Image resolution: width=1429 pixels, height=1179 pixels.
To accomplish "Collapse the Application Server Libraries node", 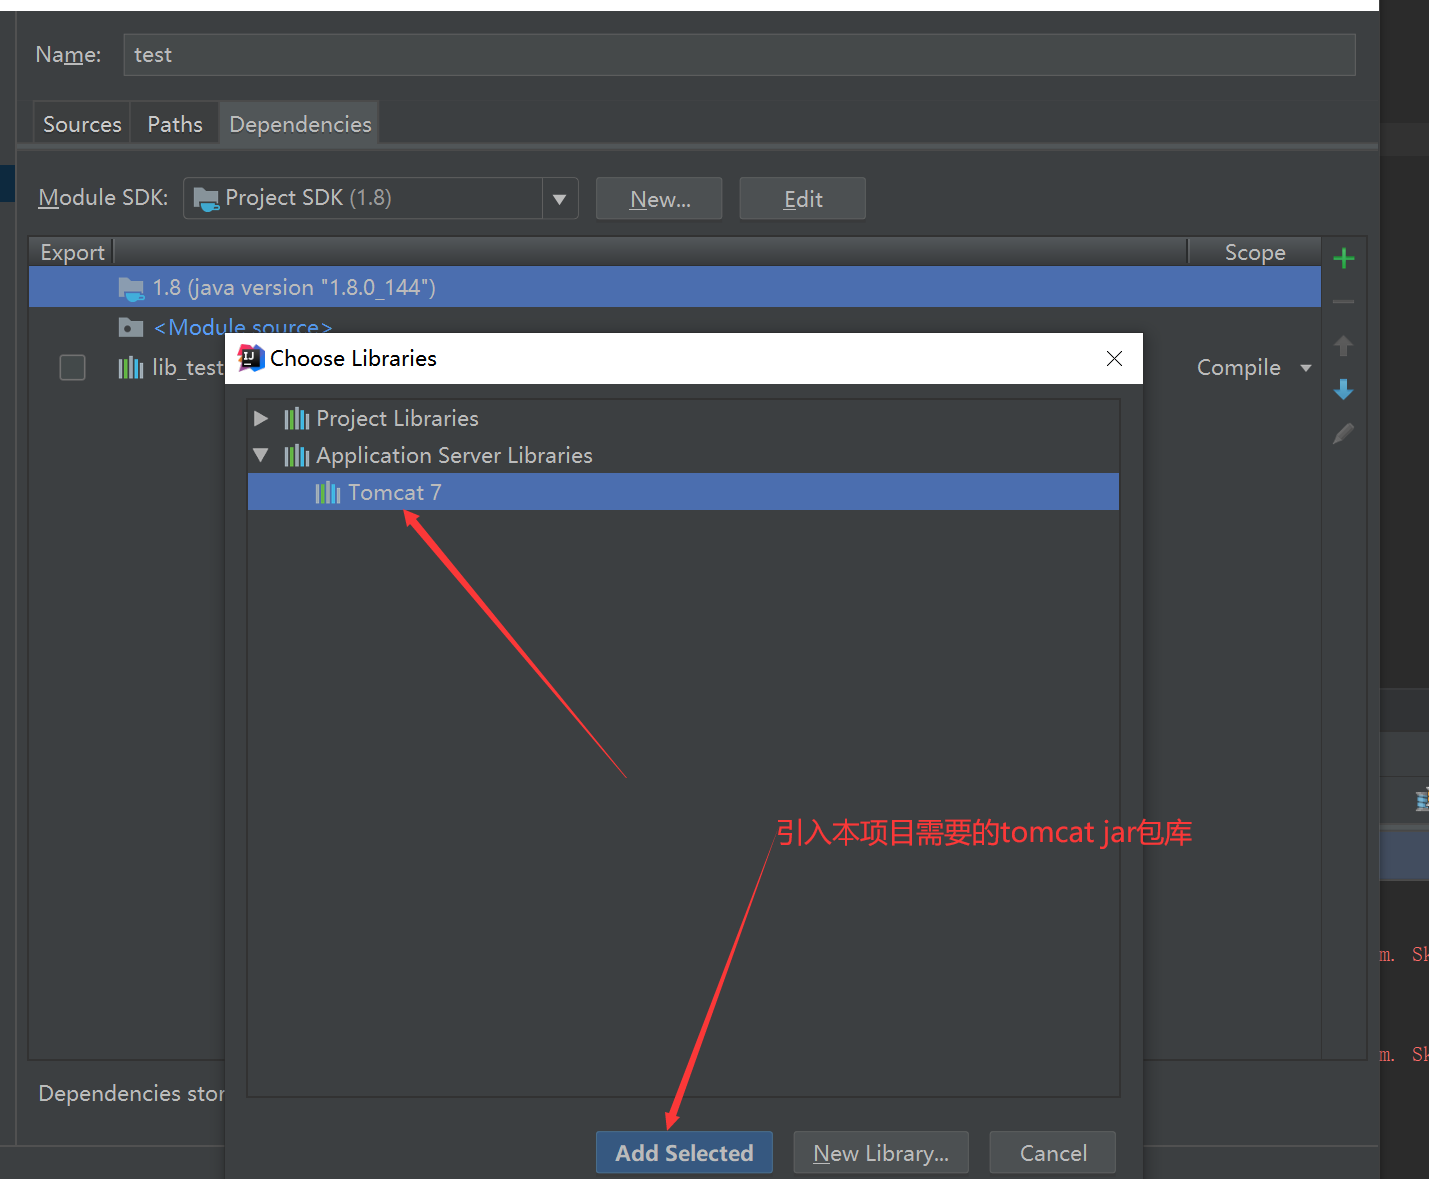I will 261,455.
